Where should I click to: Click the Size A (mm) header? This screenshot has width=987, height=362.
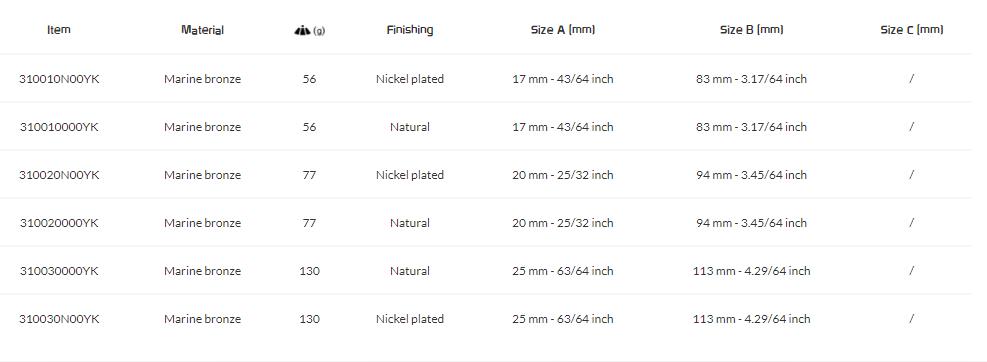click(x=563, y=30)
